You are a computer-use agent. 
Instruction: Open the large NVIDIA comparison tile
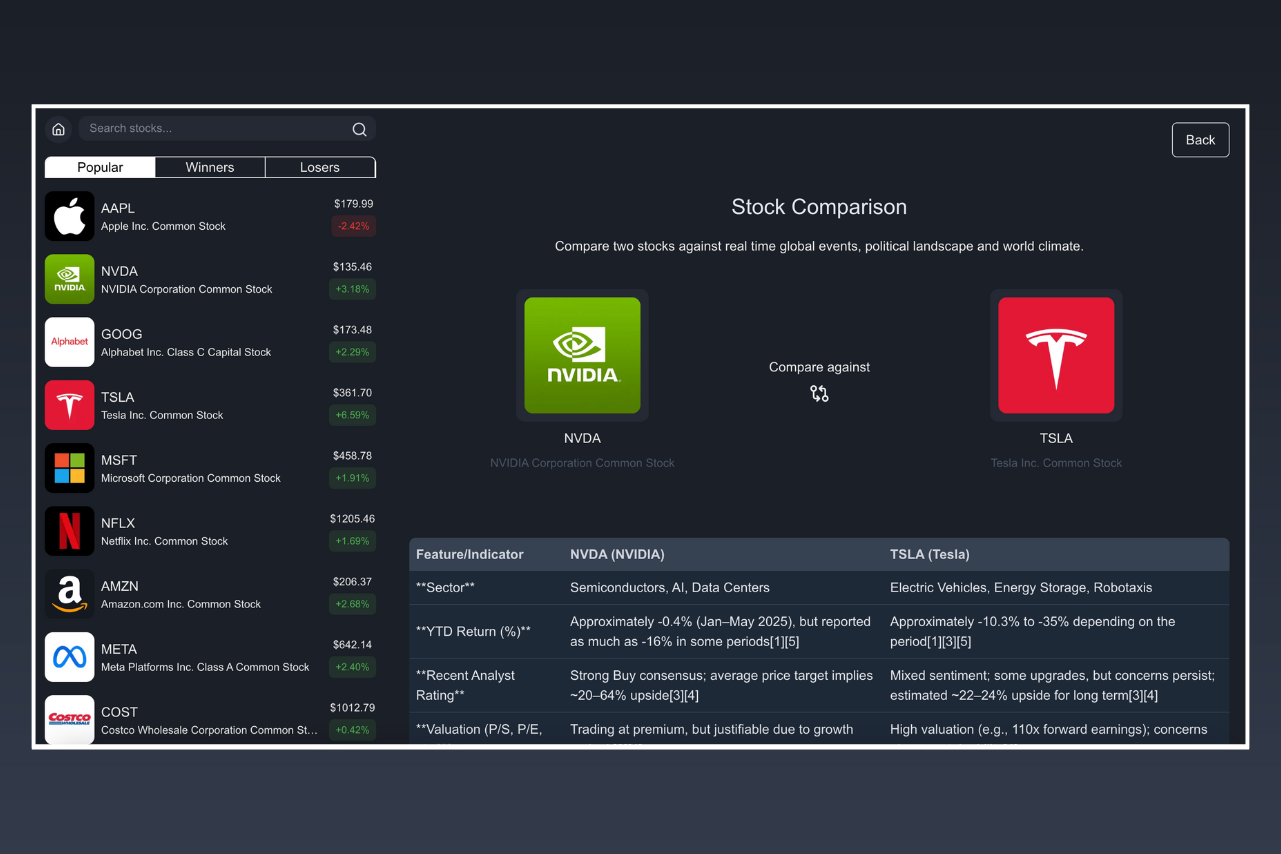tap(582, 355)
